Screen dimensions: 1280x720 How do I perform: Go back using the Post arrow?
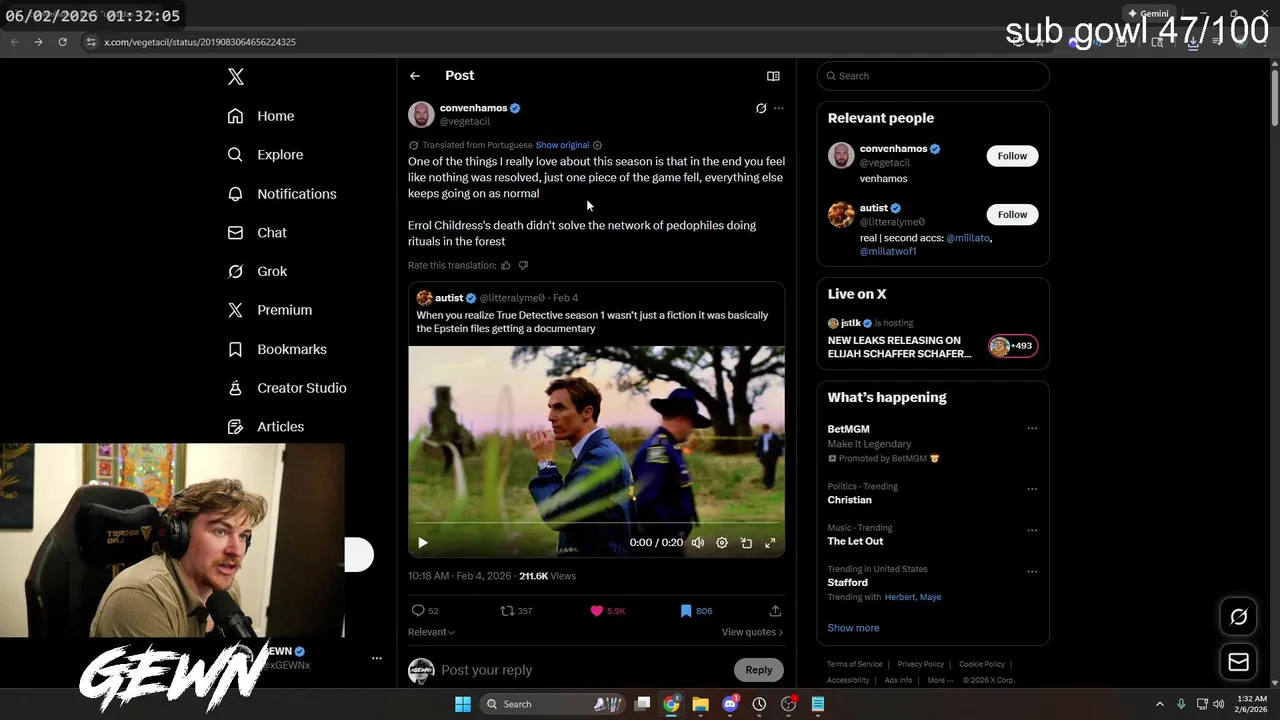pos(415,76)
